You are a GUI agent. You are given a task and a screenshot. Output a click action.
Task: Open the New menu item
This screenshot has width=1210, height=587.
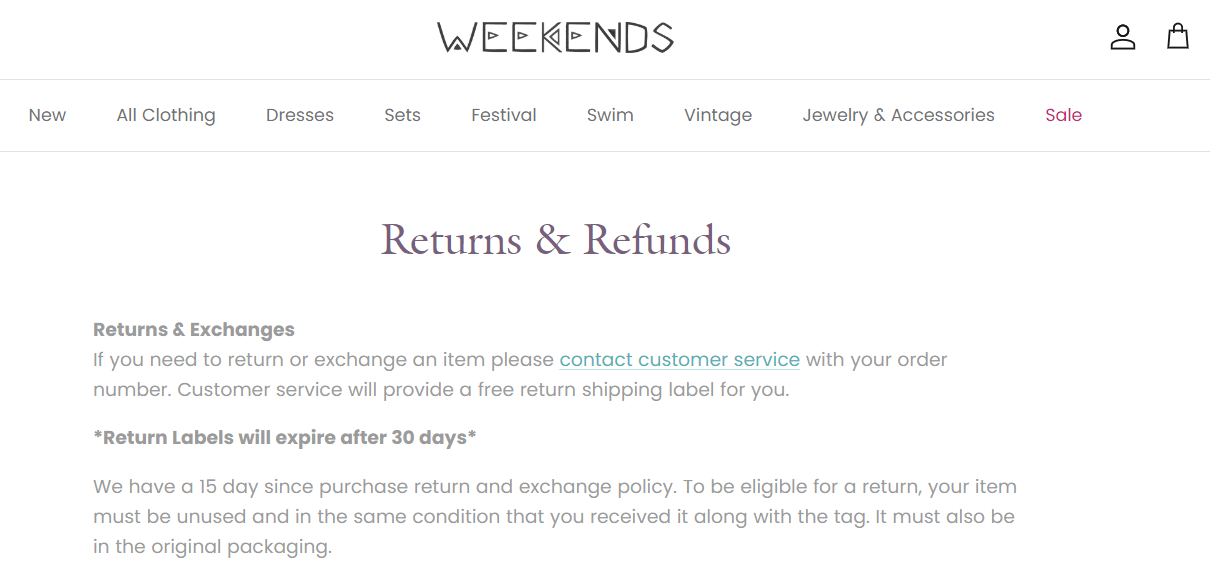(47, 115)
